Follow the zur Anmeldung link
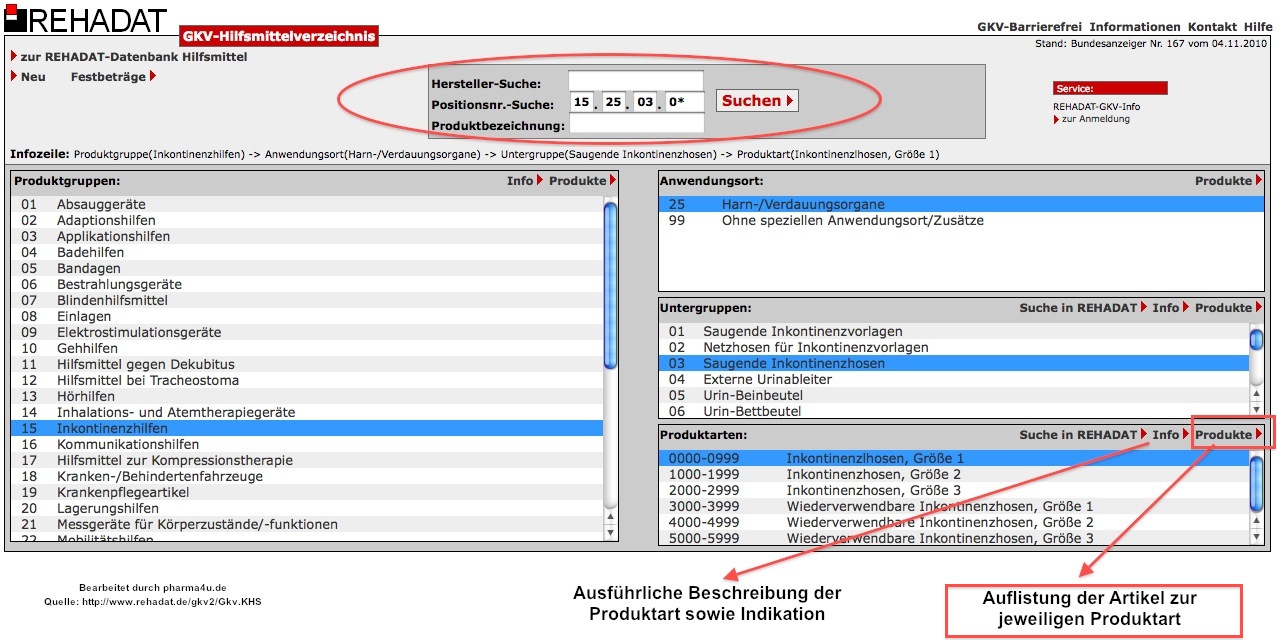This screenshot has height=644, width=1279. pos(1096,118)
